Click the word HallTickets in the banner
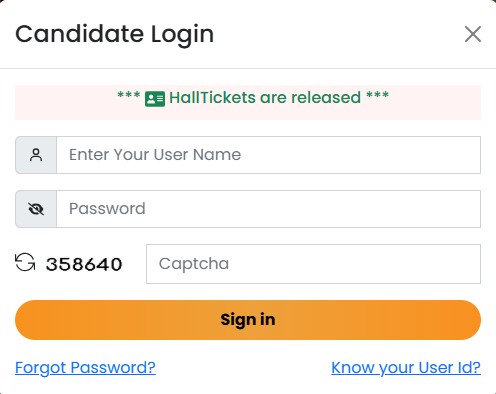This screenshot has width=496, height=394. (212, 98)
